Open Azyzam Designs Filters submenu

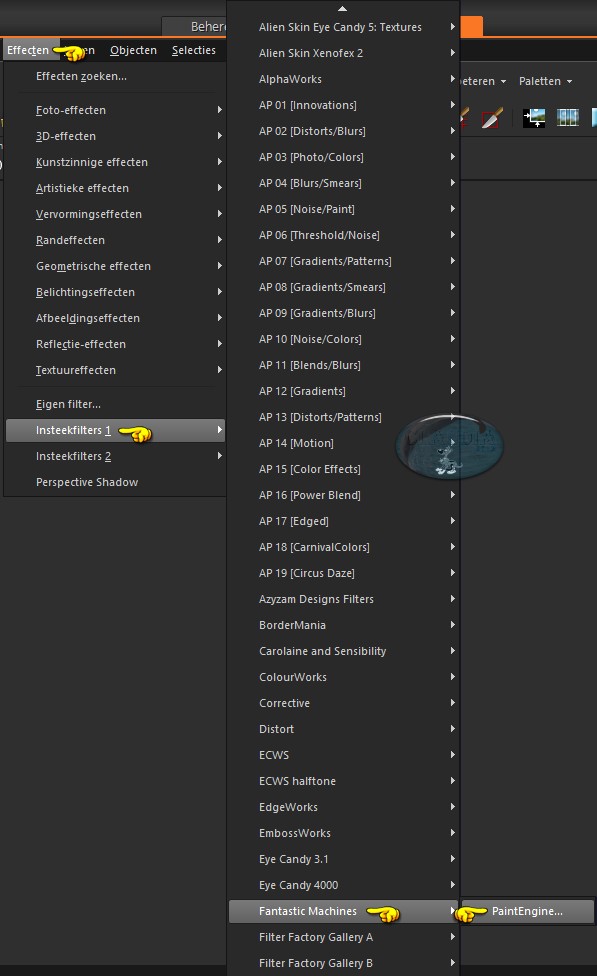[344, 599]
